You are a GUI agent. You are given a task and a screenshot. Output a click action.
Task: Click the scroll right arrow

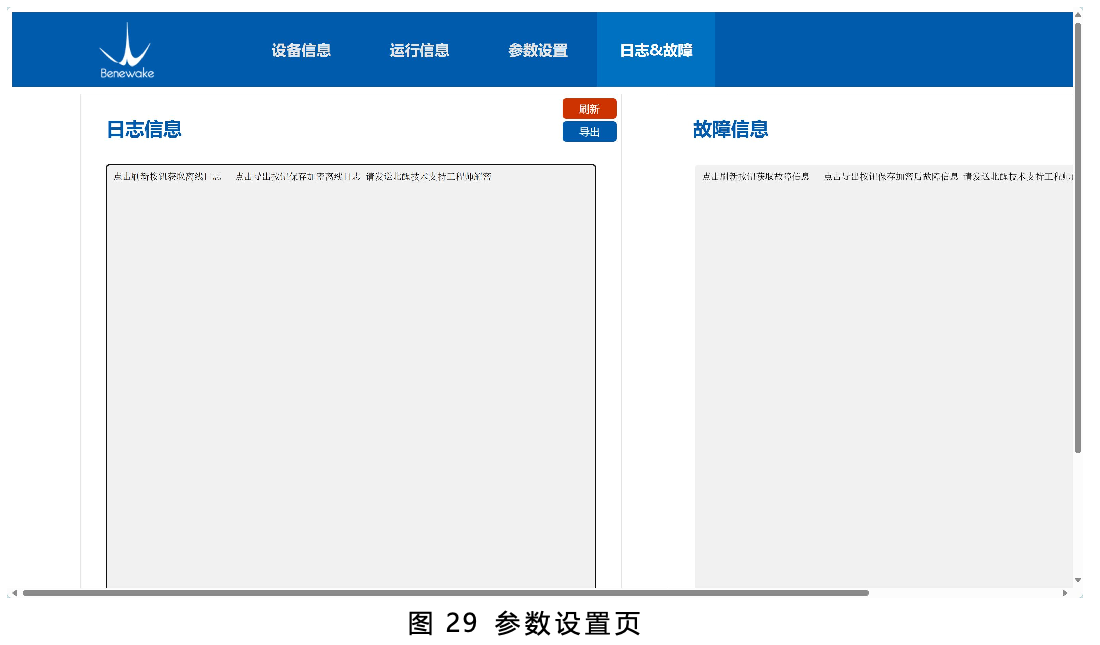1065,593
